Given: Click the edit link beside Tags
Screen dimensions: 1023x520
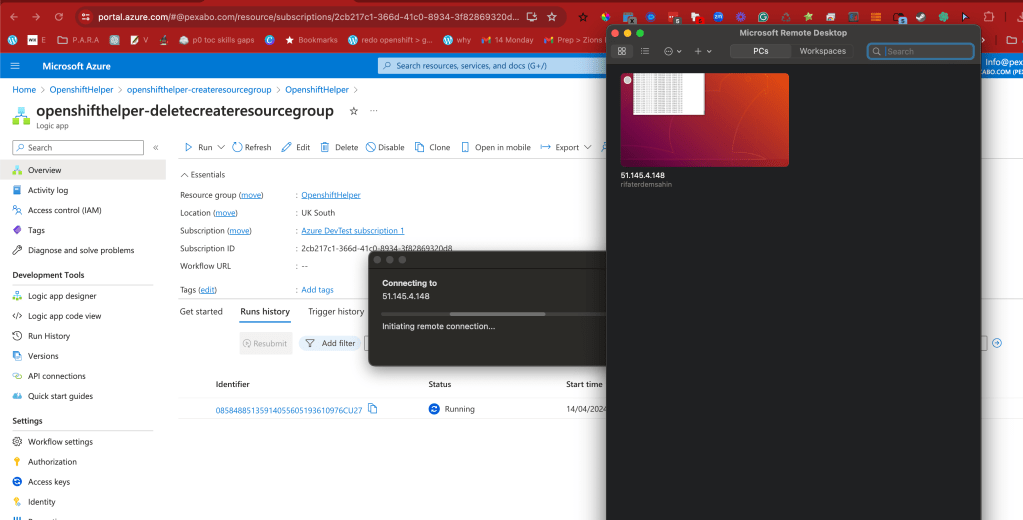Looking at the screenshot, I should coord(207,290).
